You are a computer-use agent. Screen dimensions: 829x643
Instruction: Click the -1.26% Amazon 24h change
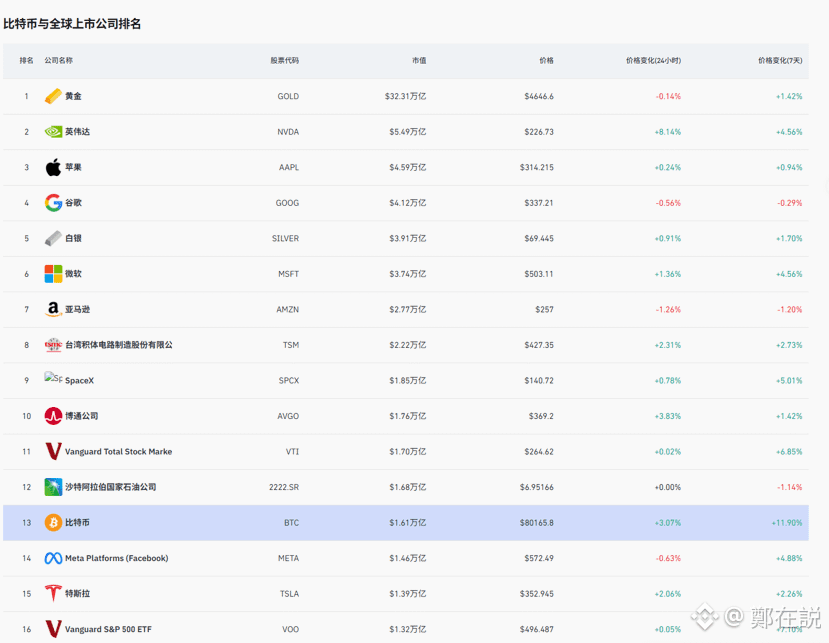tap(668, 309)
